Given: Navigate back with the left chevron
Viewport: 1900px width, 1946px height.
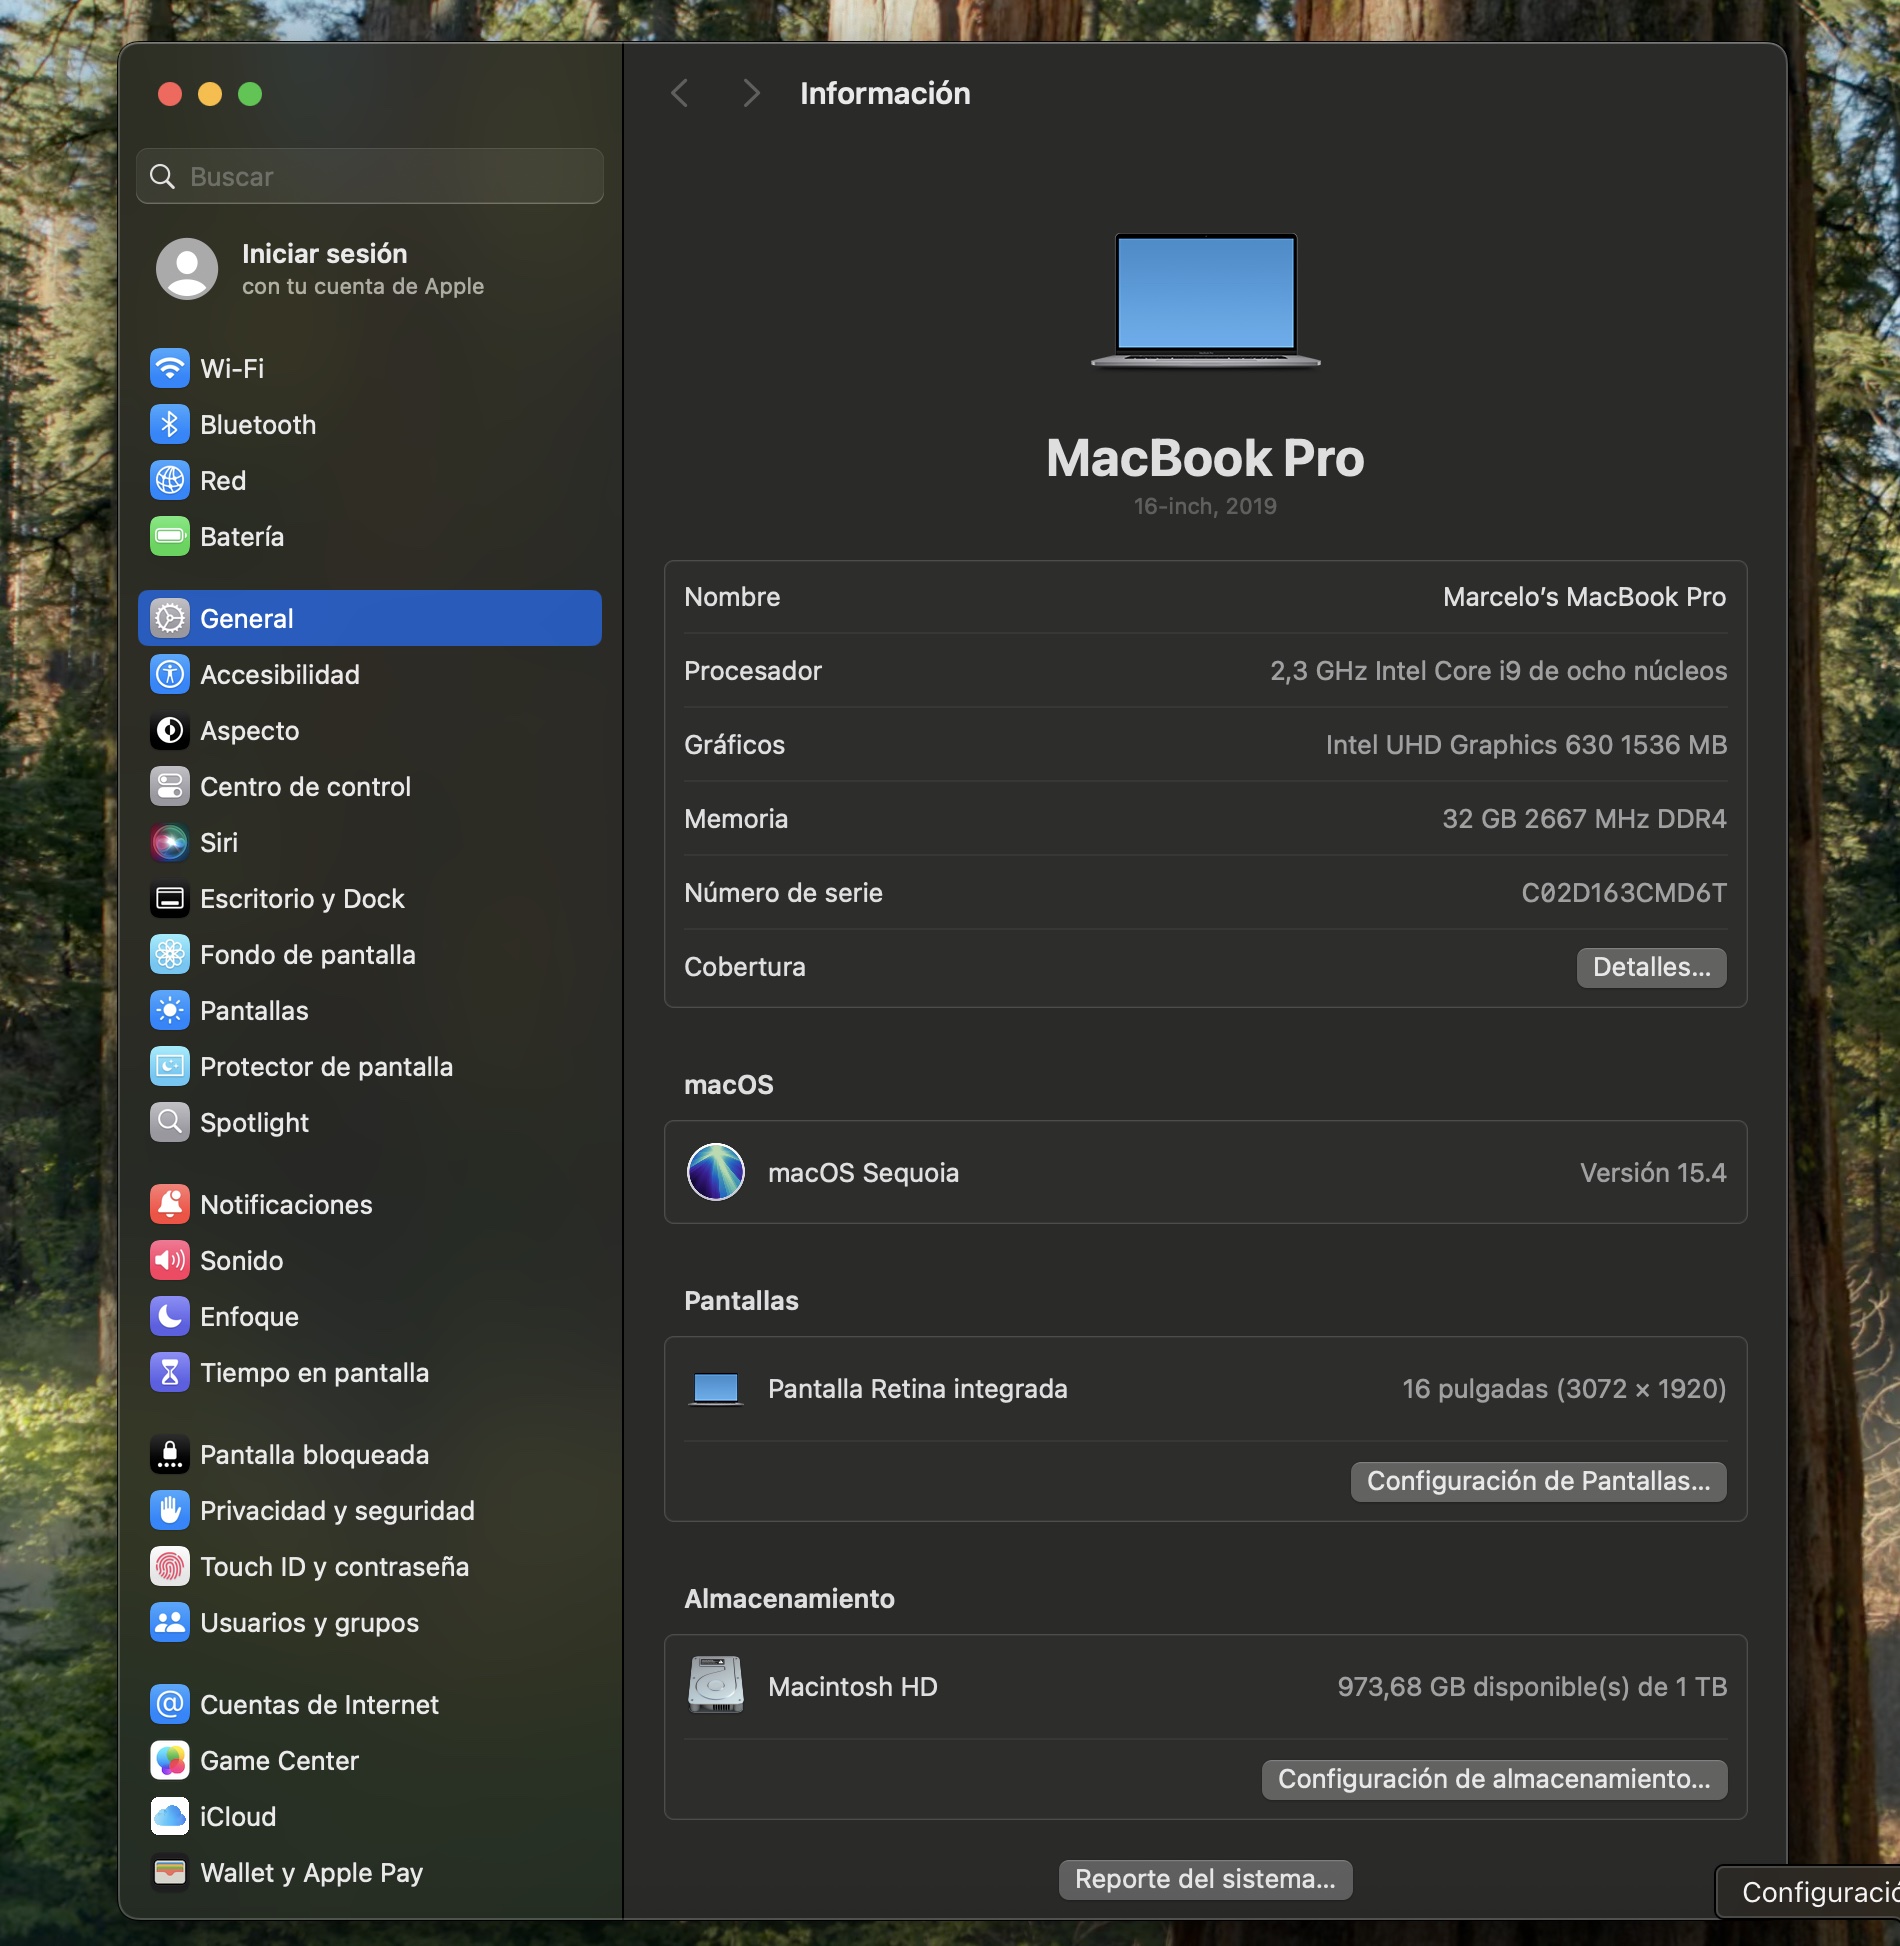Looking at the screenshot, I should (680, 93).
